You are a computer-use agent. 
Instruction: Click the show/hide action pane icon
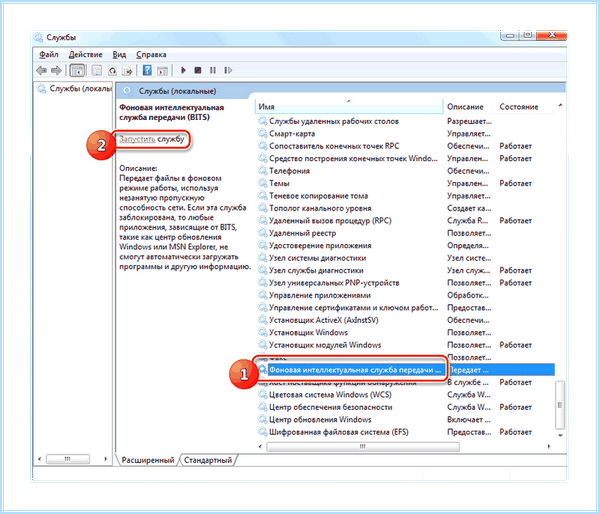coord(163,70)
